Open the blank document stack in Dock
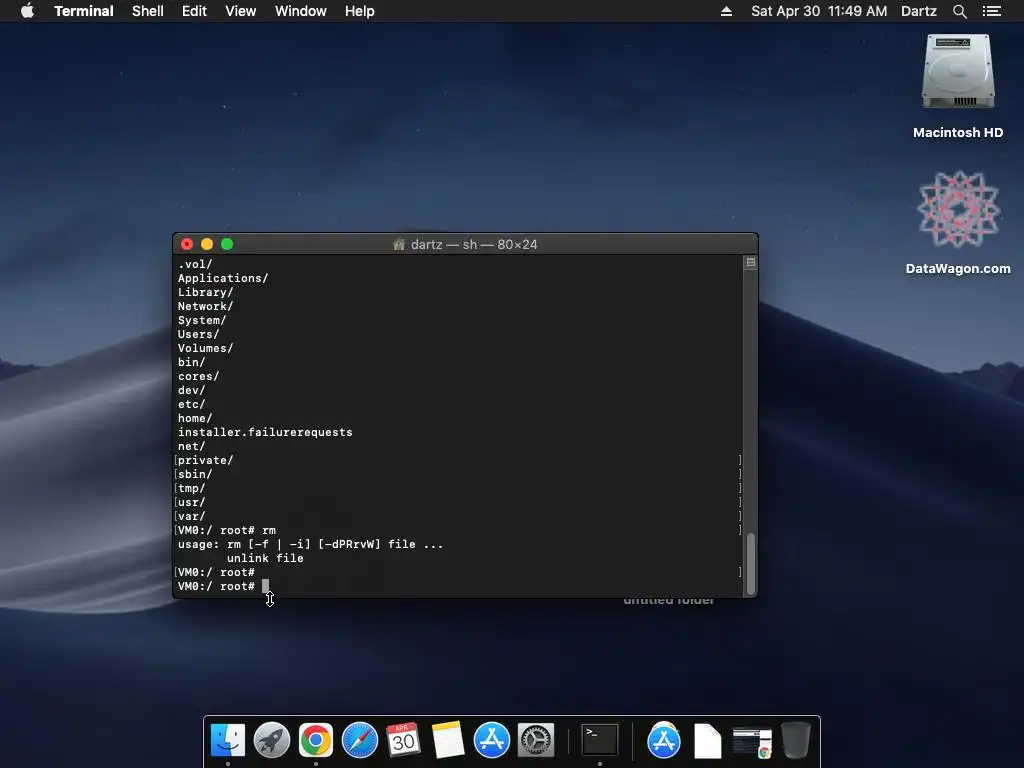The height and width of the screenshot is (768, 1024). coord(707,741)
